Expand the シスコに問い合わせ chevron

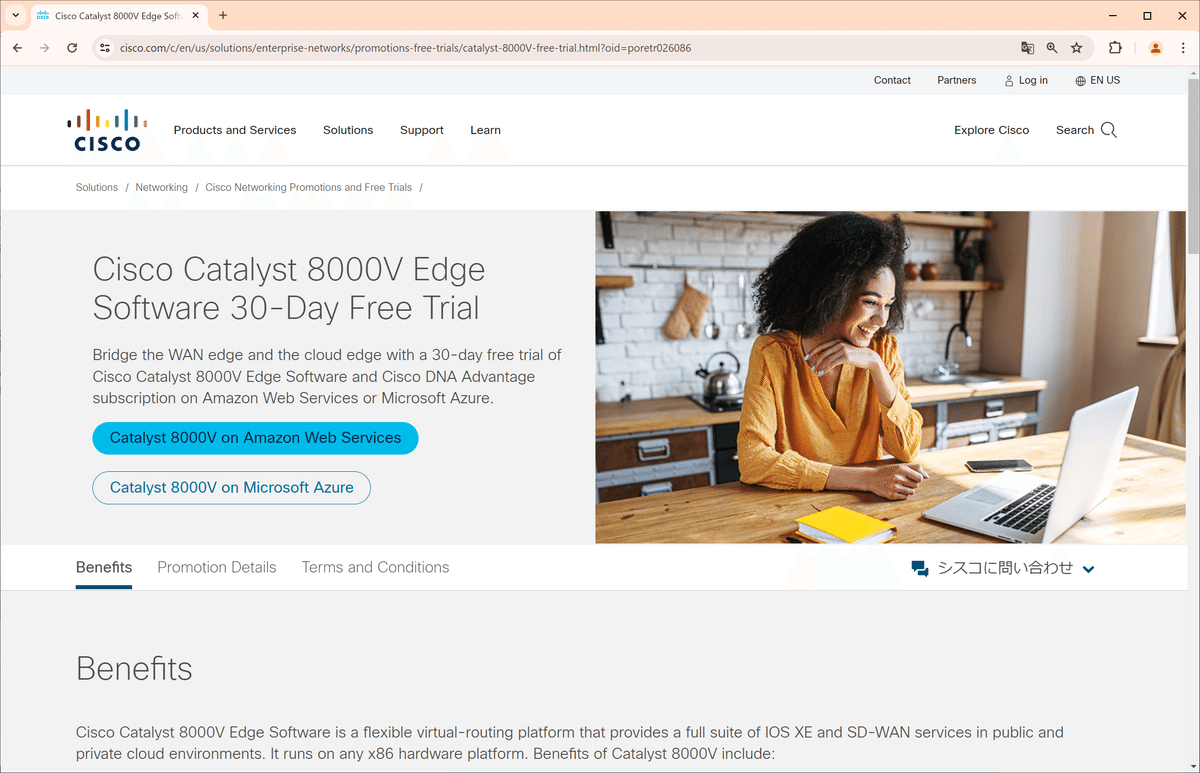(1089, 568)
